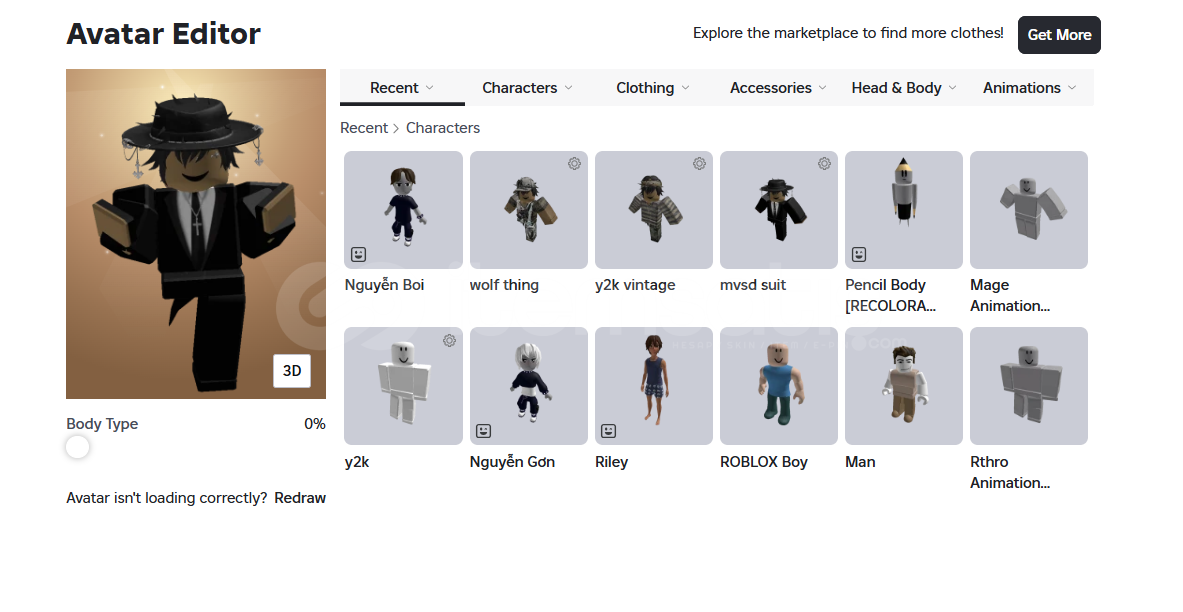Select the Nguyễn Gơn character thumbnail
1183x612 pixels.
click(529, 386)
